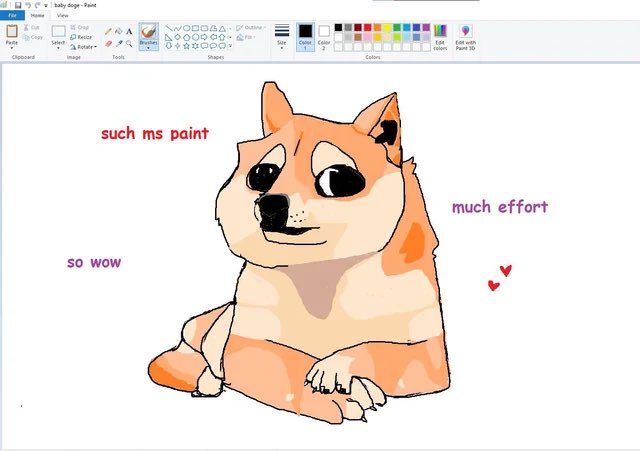Viewport: 640px width, 451px height.
Task: Choose the Five-point star shape
Action: tap(186, 46)
